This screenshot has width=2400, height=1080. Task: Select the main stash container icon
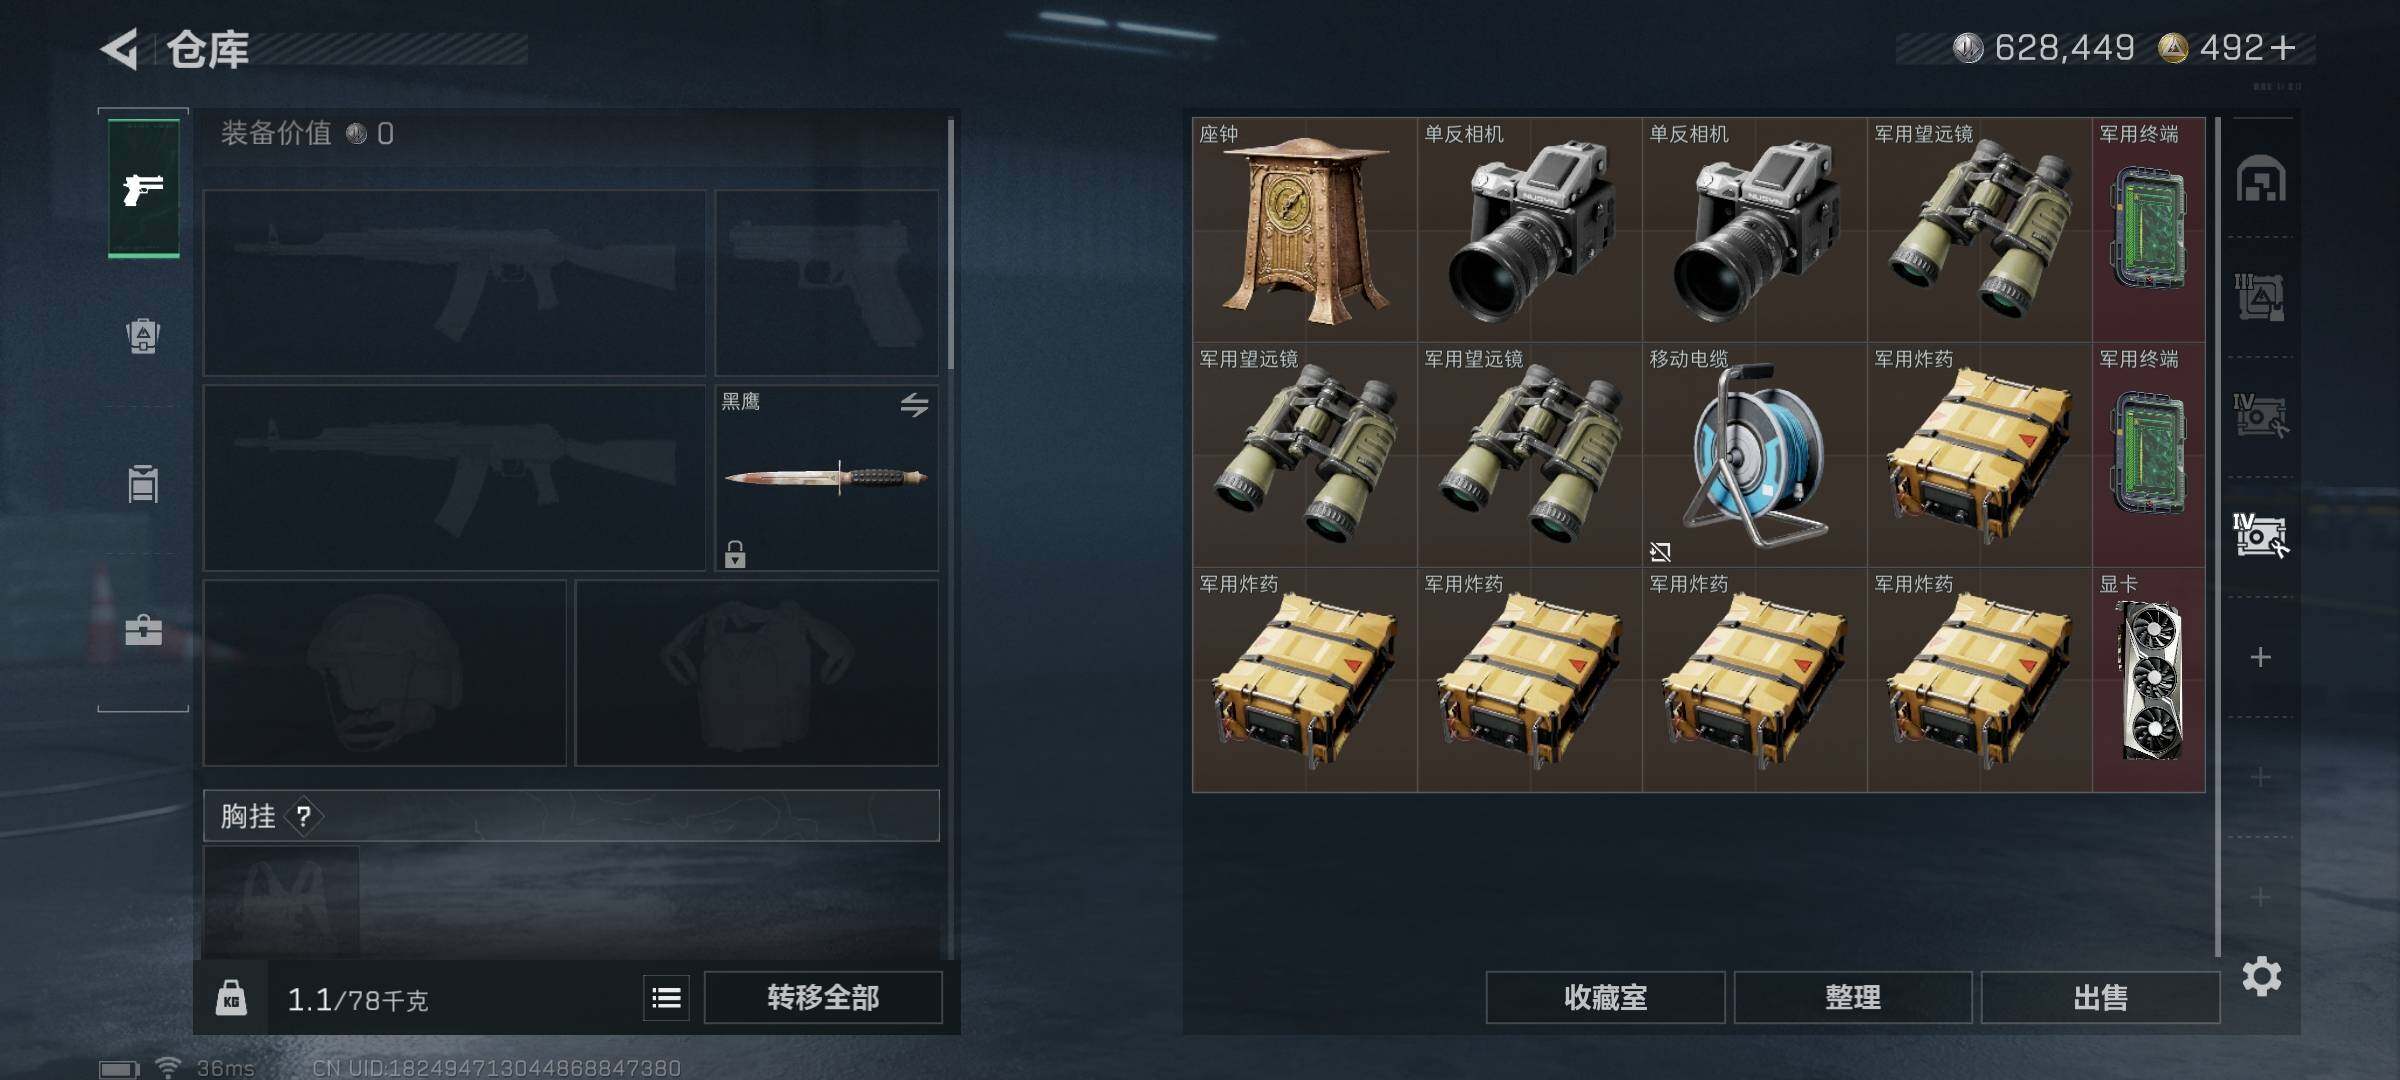tap(2261, 179)
